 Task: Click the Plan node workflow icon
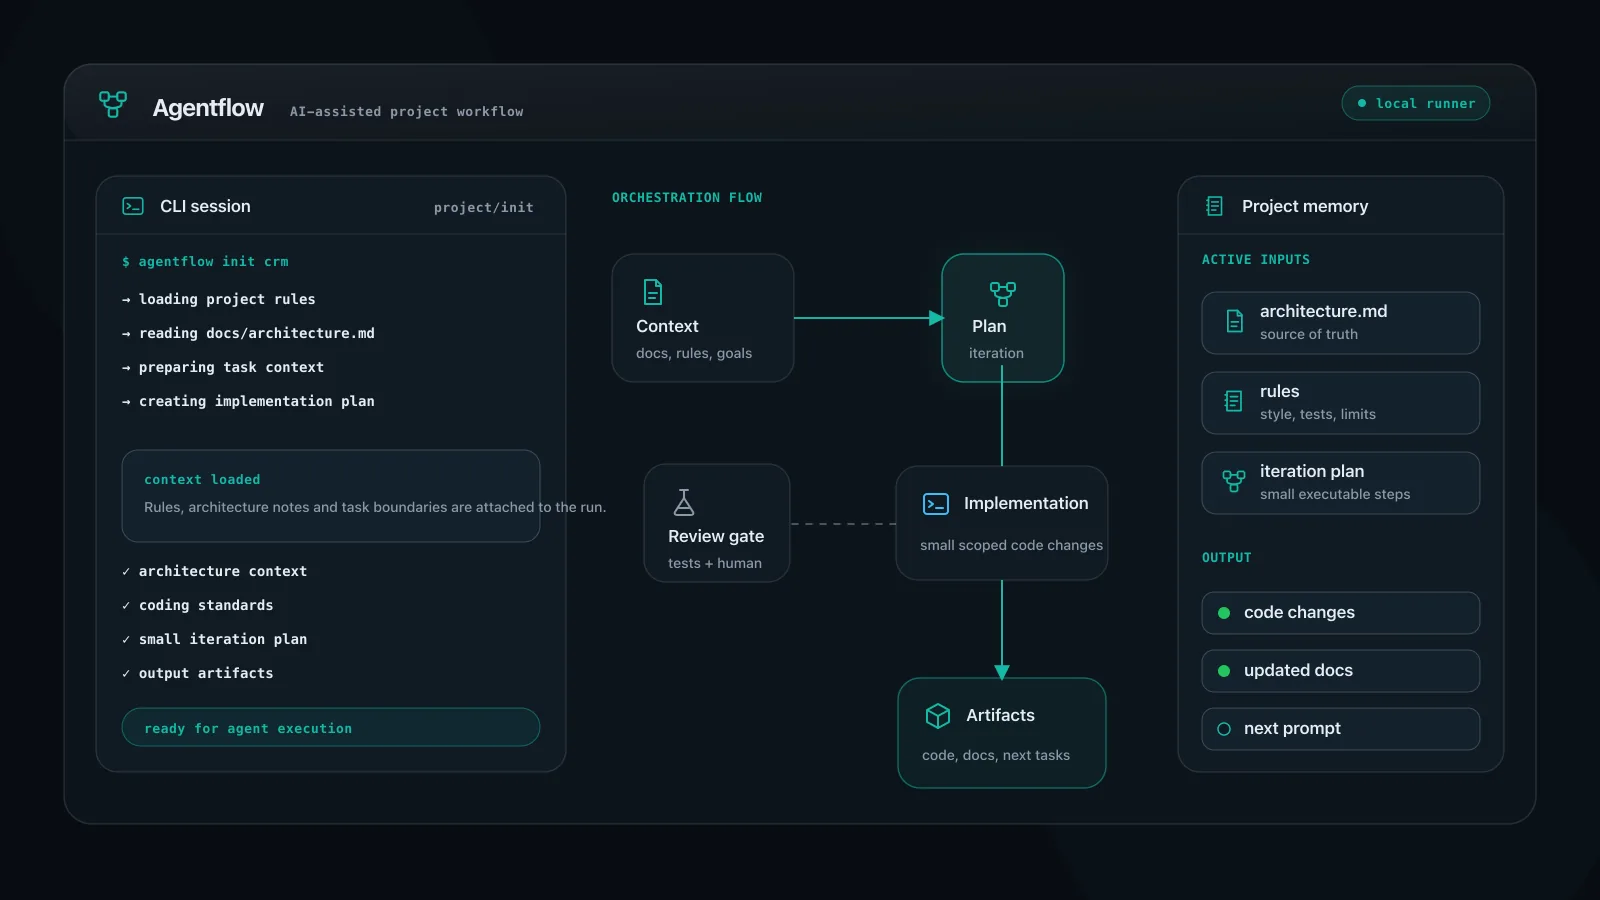tap(1003, 294)
